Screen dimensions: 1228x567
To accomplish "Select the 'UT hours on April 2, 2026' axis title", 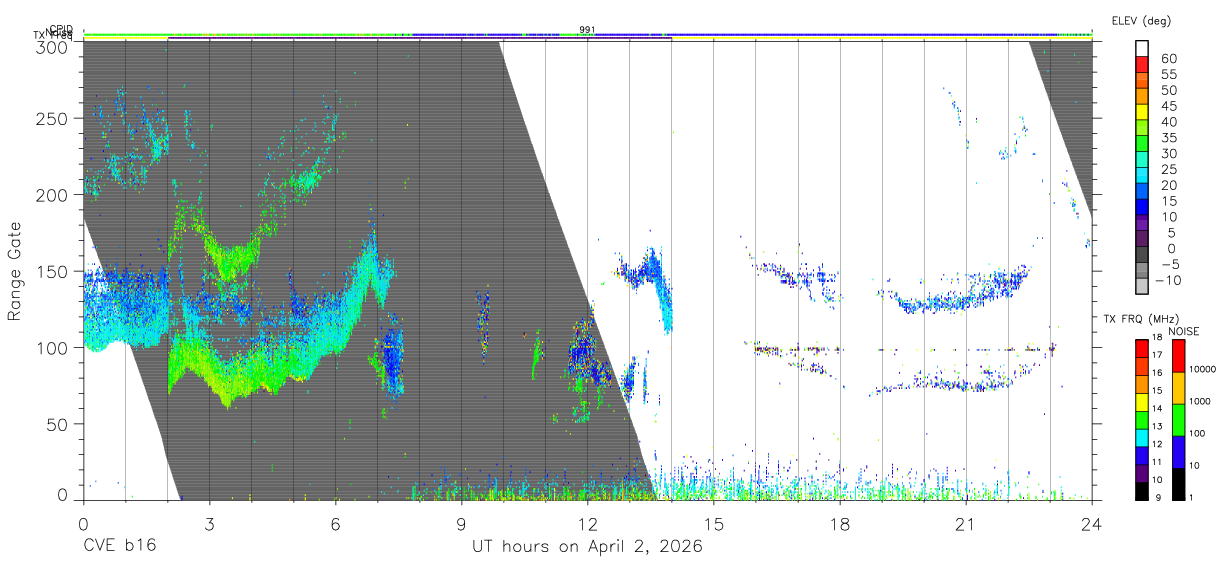I will [587, 547].
